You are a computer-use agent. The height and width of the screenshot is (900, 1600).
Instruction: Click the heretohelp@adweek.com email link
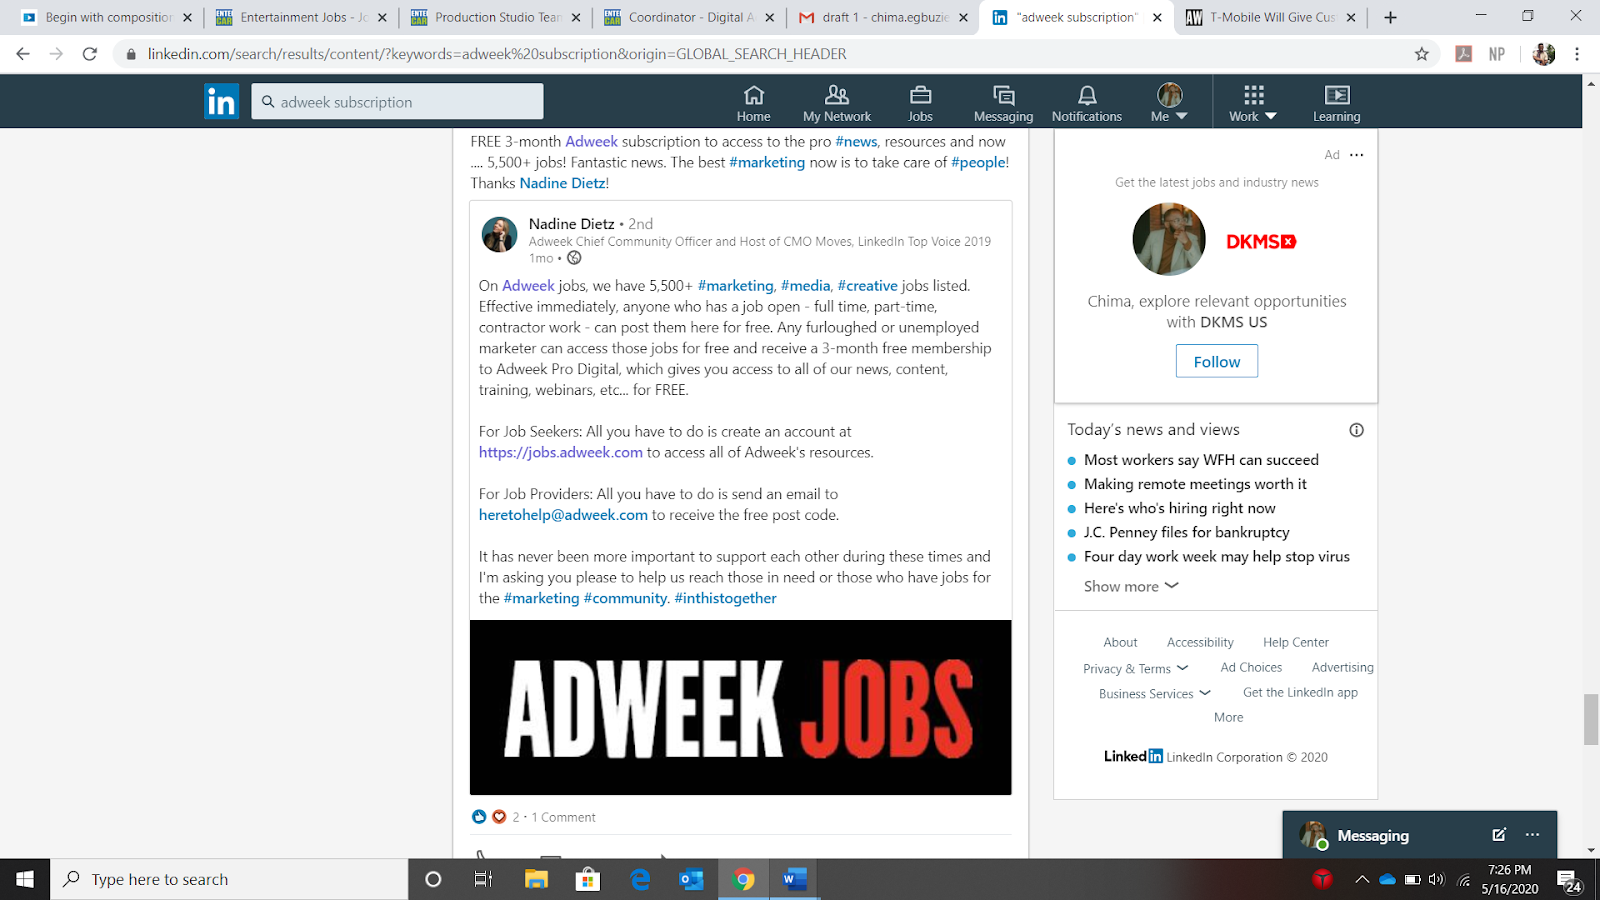pyautogui.click(x=563, y=515)
